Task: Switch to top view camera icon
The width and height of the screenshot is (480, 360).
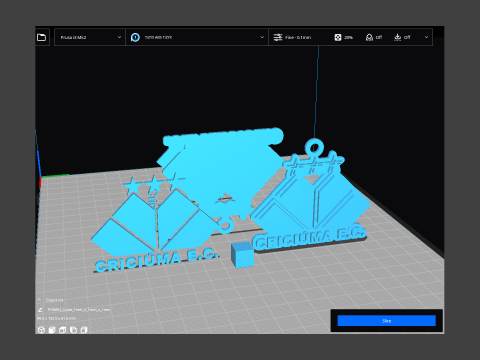Action: tap(63, 330)
